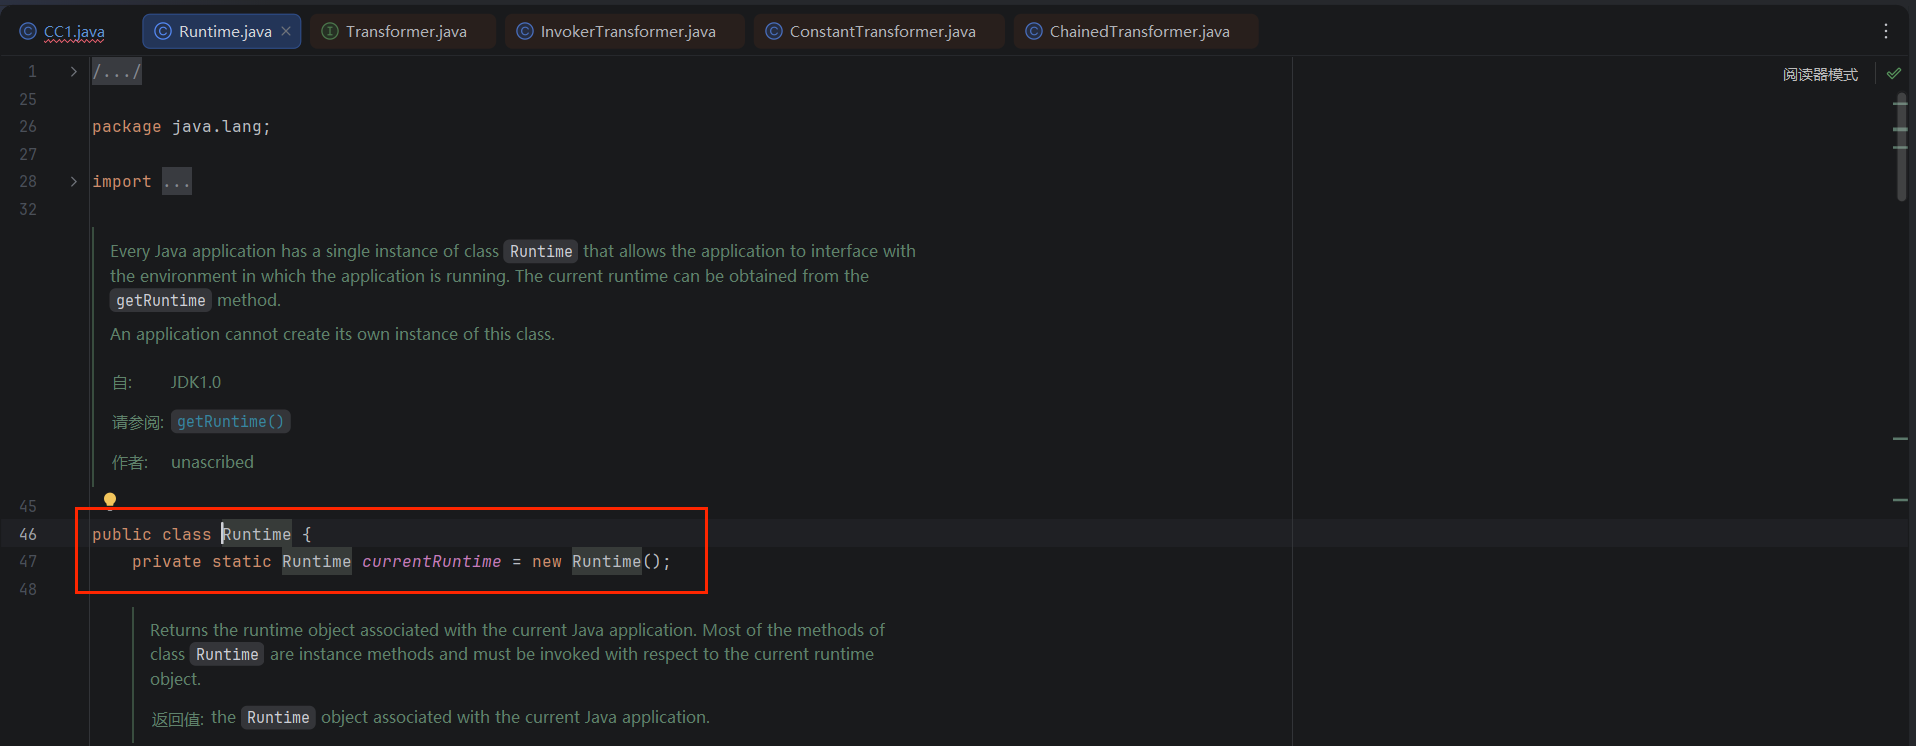
Task: Click the interface icon on Transformer.java tab
Action: click(x=330, y=32)
